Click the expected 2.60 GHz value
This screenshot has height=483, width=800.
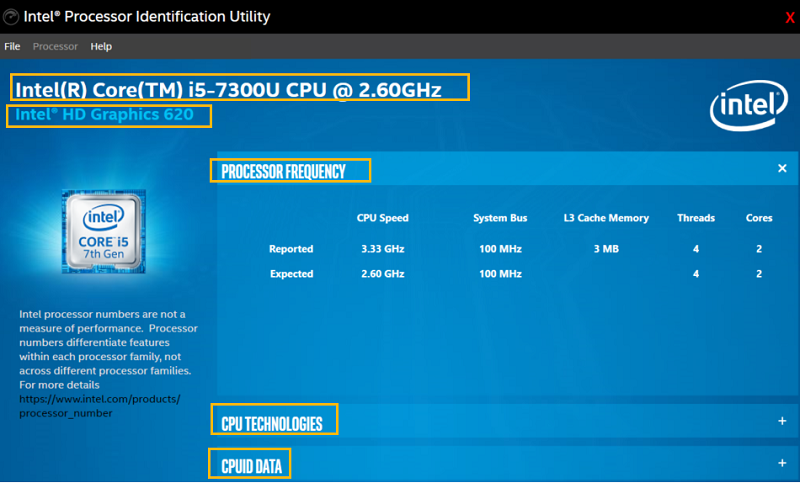pos(383,274)
